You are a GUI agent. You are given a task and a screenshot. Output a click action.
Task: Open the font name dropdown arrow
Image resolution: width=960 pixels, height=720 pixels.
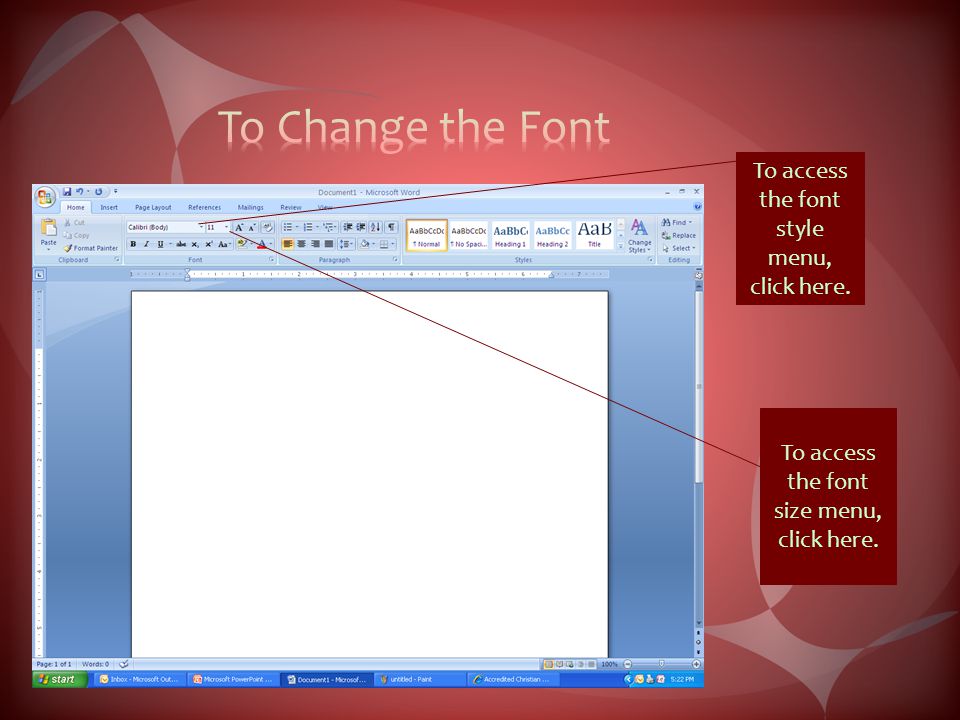point(201,227)
